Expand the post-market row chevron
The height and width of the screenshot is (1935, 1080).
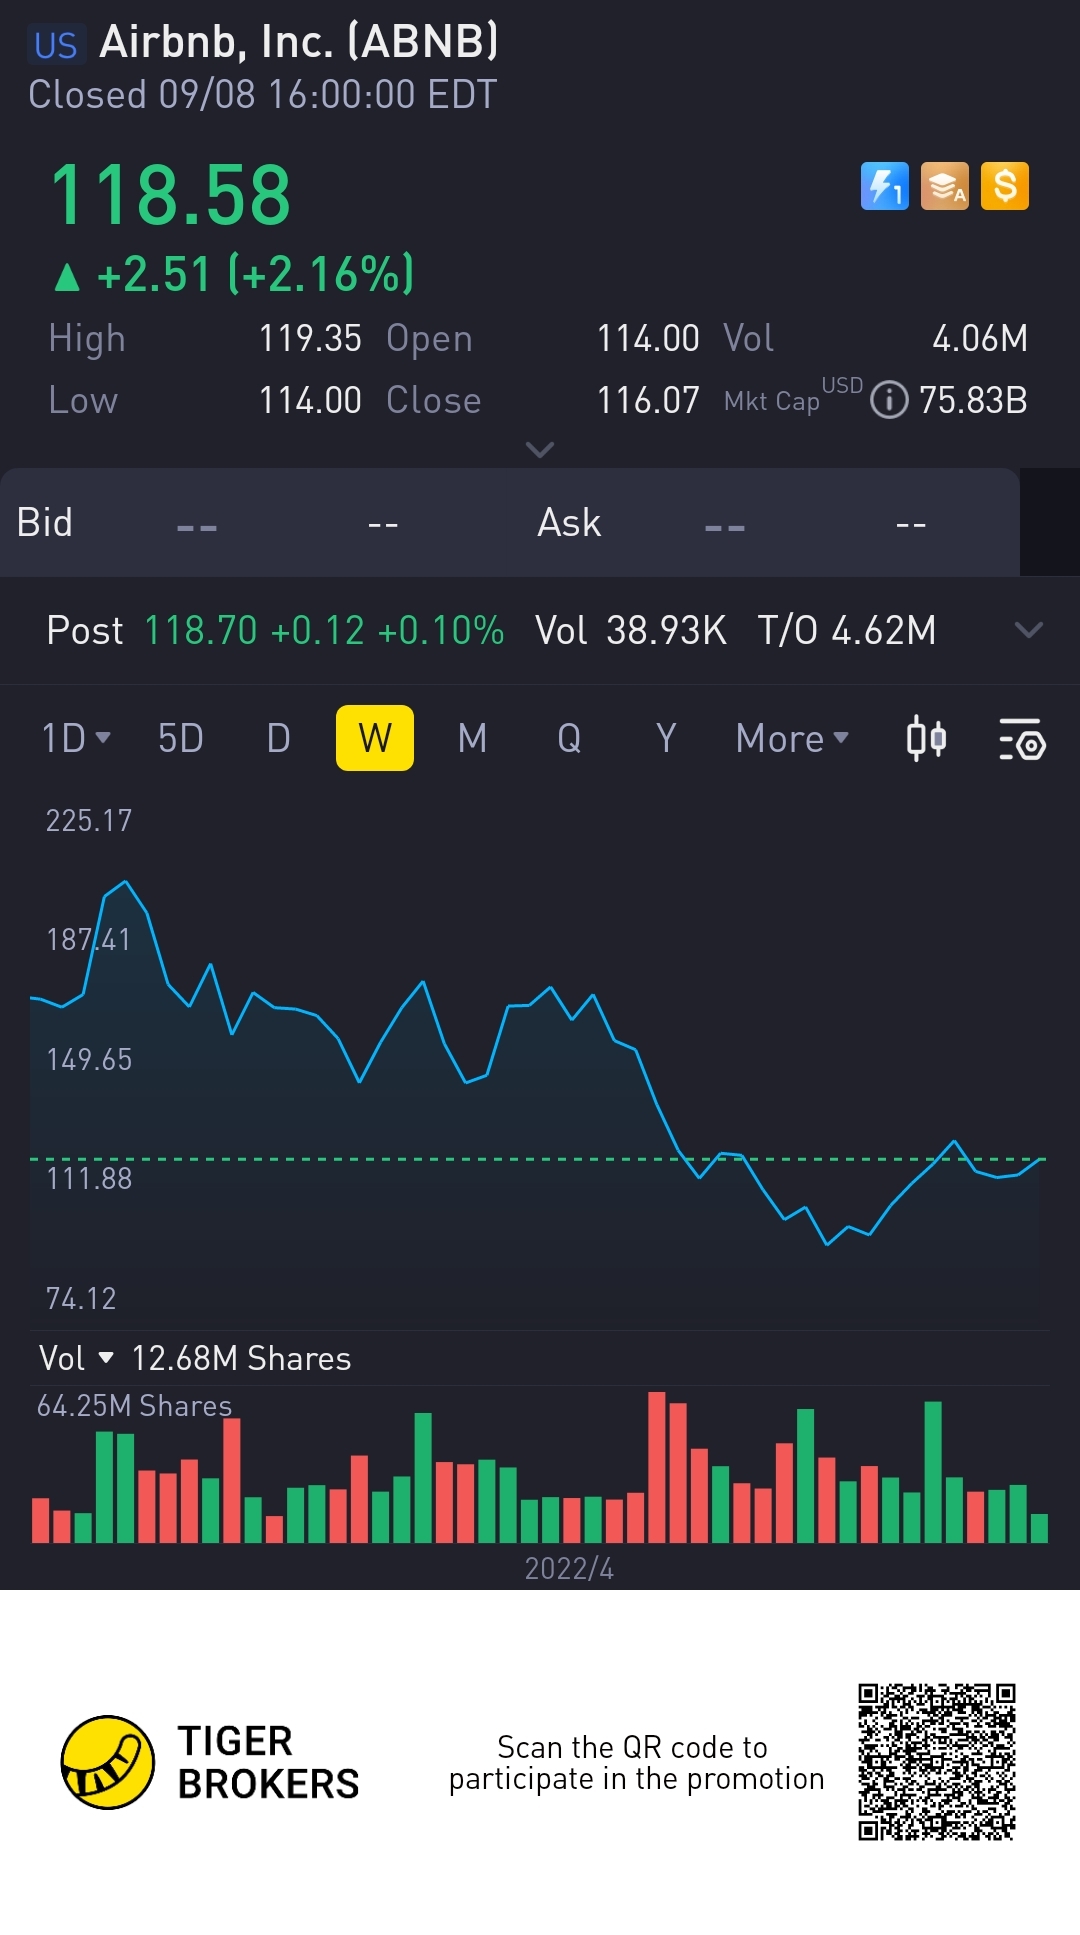tap(1028, 630)
